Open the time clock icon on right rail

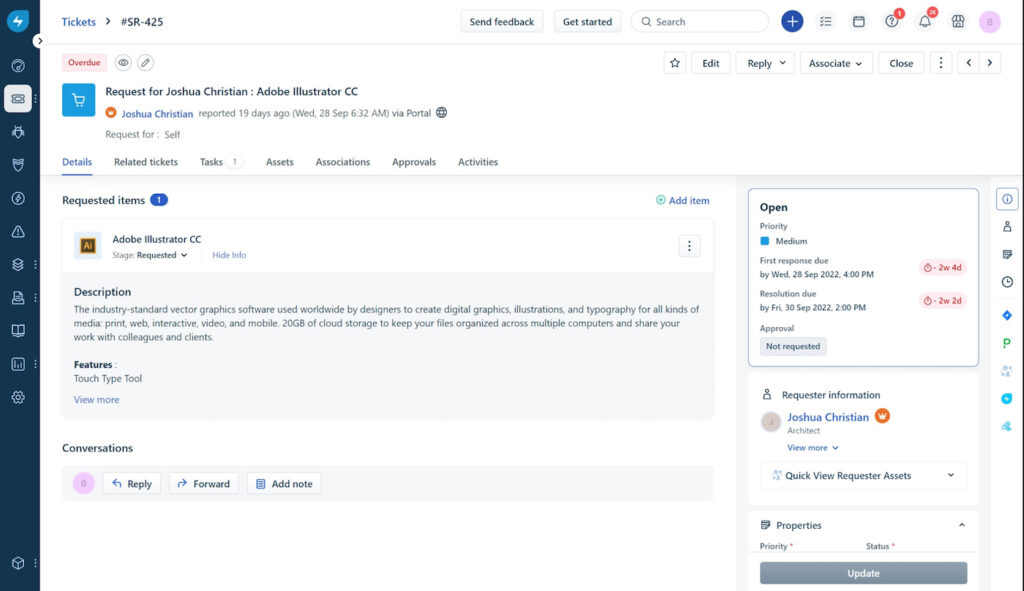click(x=1007, y=282)
